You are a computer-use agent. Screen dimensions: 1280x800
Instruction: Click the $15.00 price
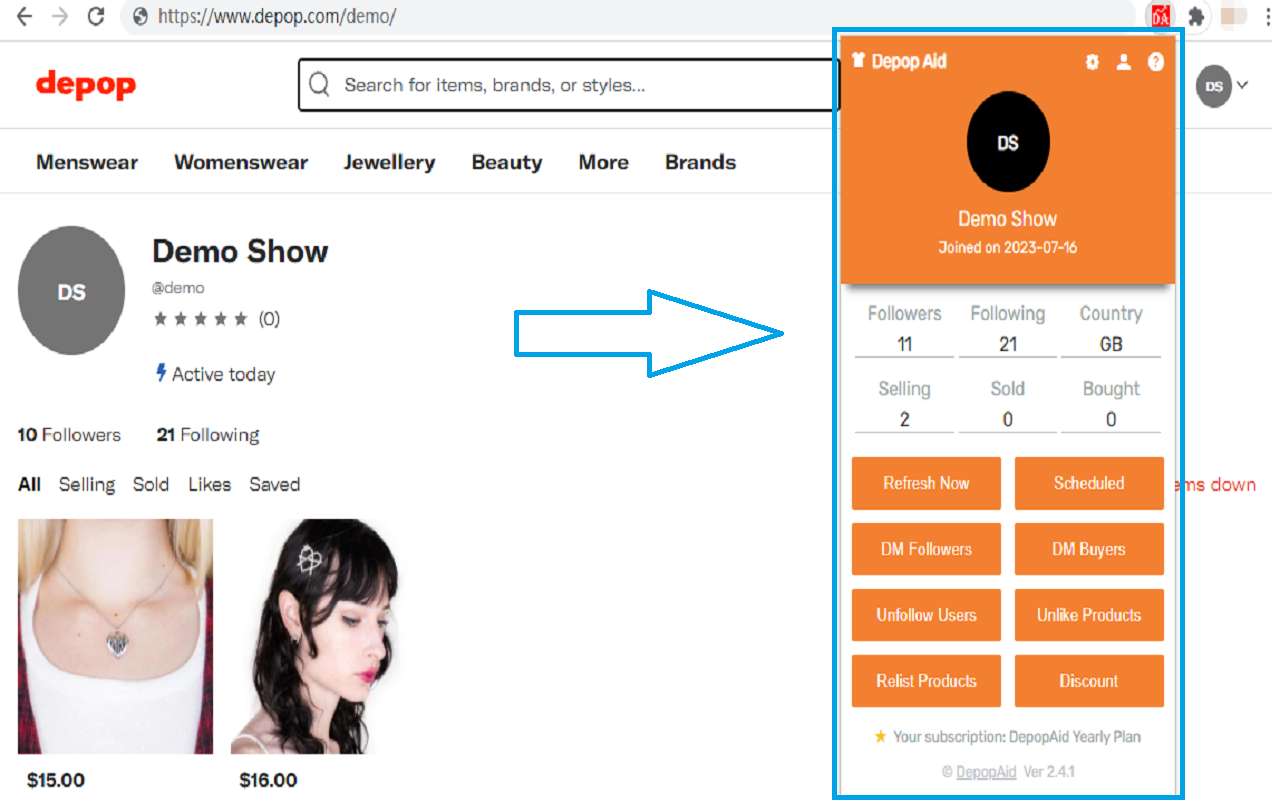coord(56,780)
